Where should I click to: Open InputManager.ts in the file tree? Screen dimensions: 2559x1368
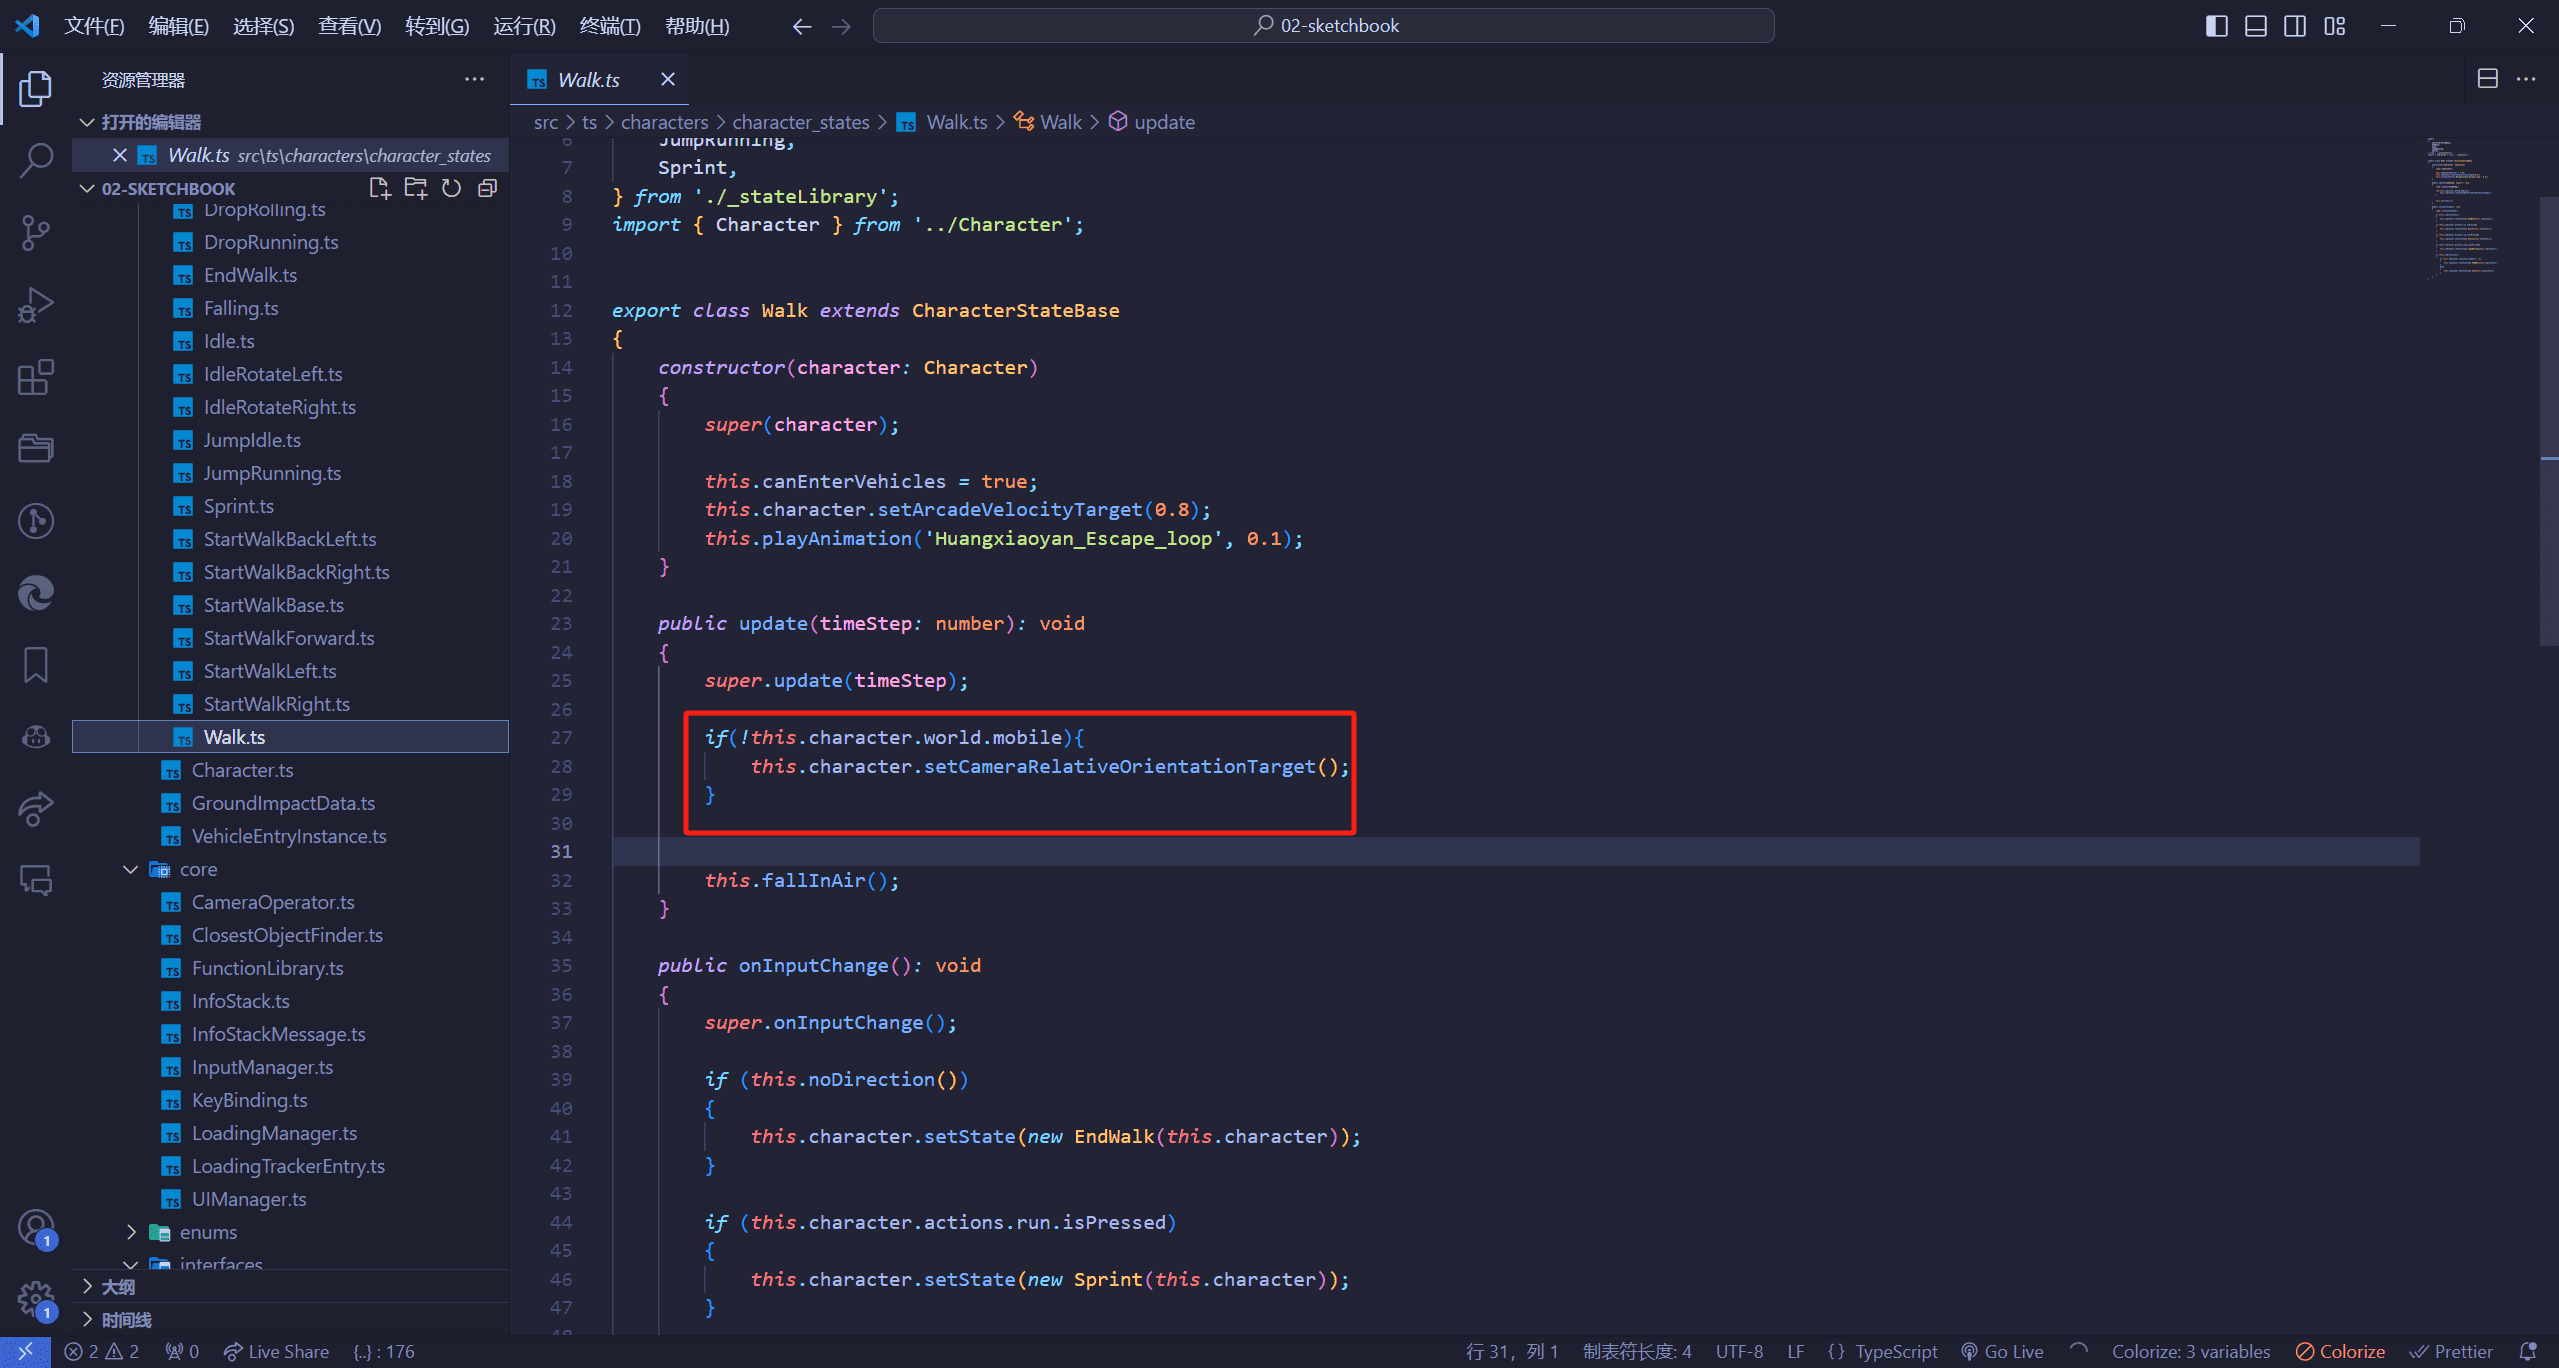[262, 1067]
